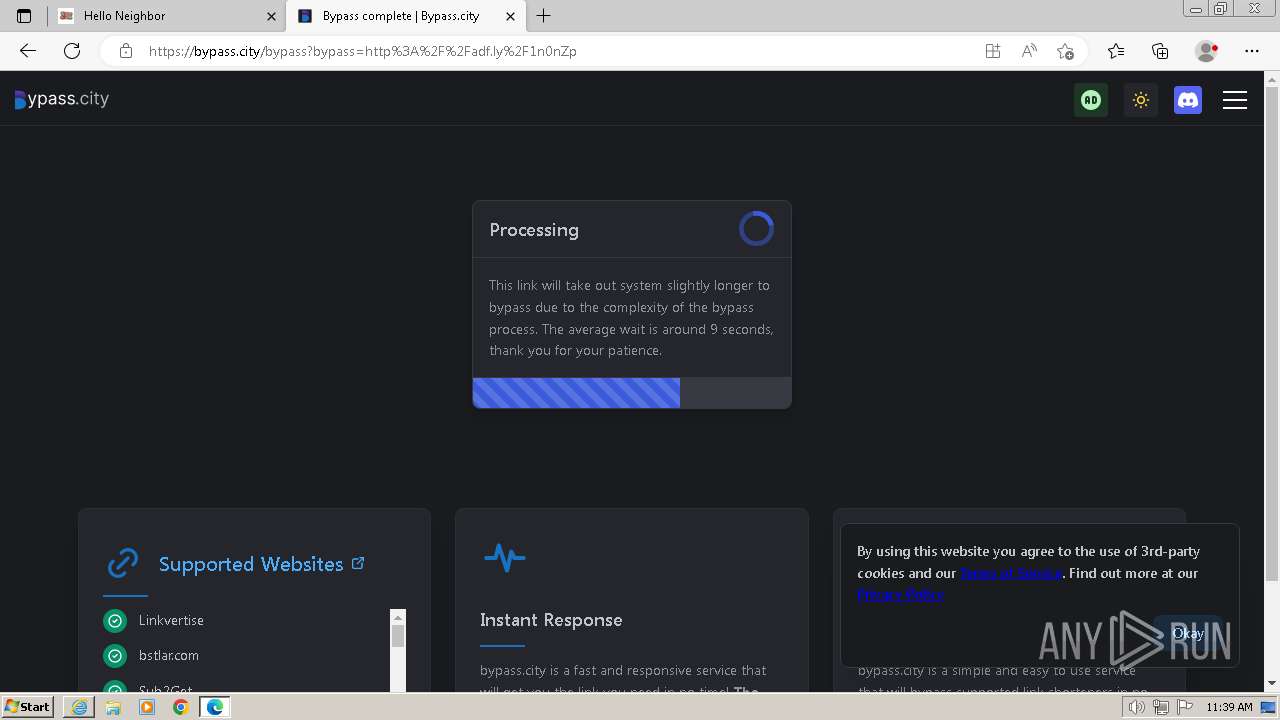Open the tab actions menu icon
Viewport: 1280px width, 720px height.
tap(24, 16)
